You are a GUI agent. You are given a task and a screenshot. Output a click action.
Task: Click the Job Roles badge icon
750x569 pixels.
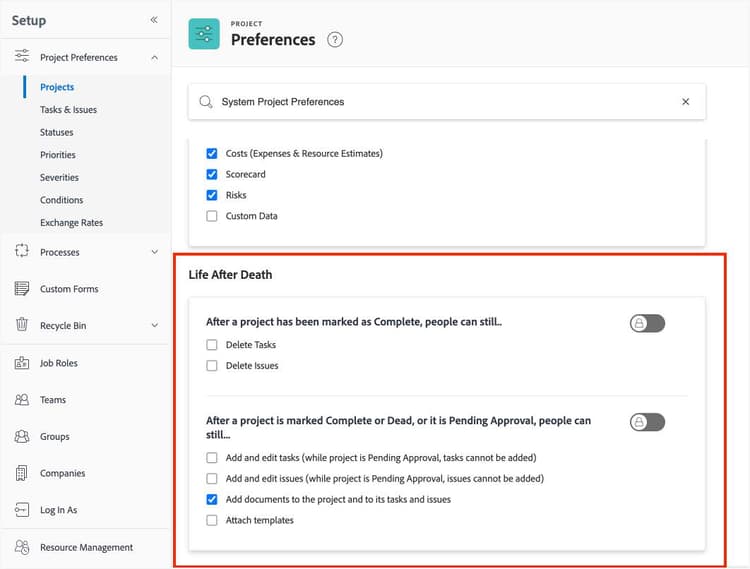[x=22, y=363]
